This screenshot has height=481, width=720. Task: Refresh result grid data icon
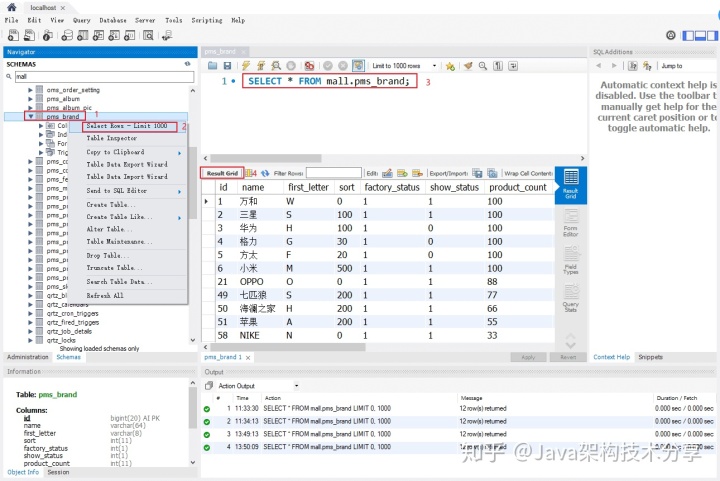coord(265,173)
